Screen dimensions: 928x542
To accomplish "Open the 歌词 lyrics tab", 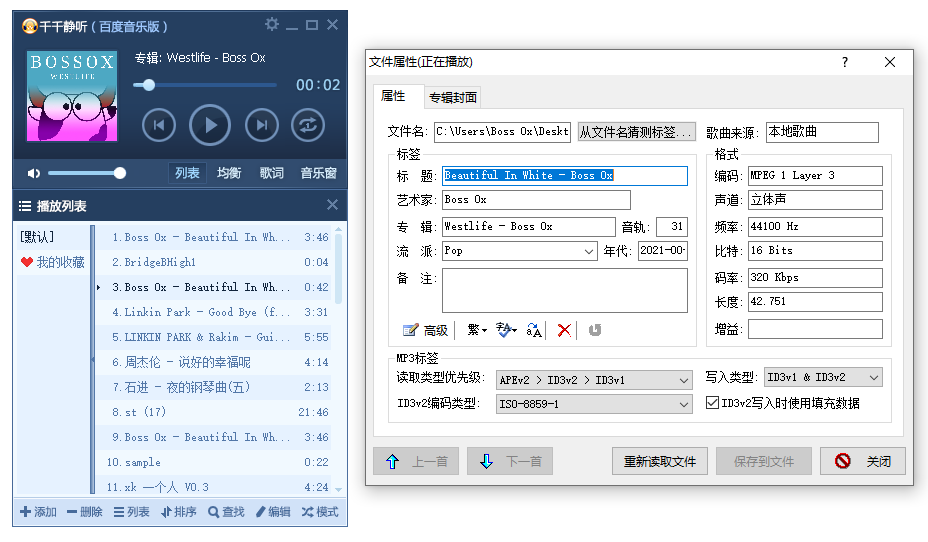I will (272, 173).
